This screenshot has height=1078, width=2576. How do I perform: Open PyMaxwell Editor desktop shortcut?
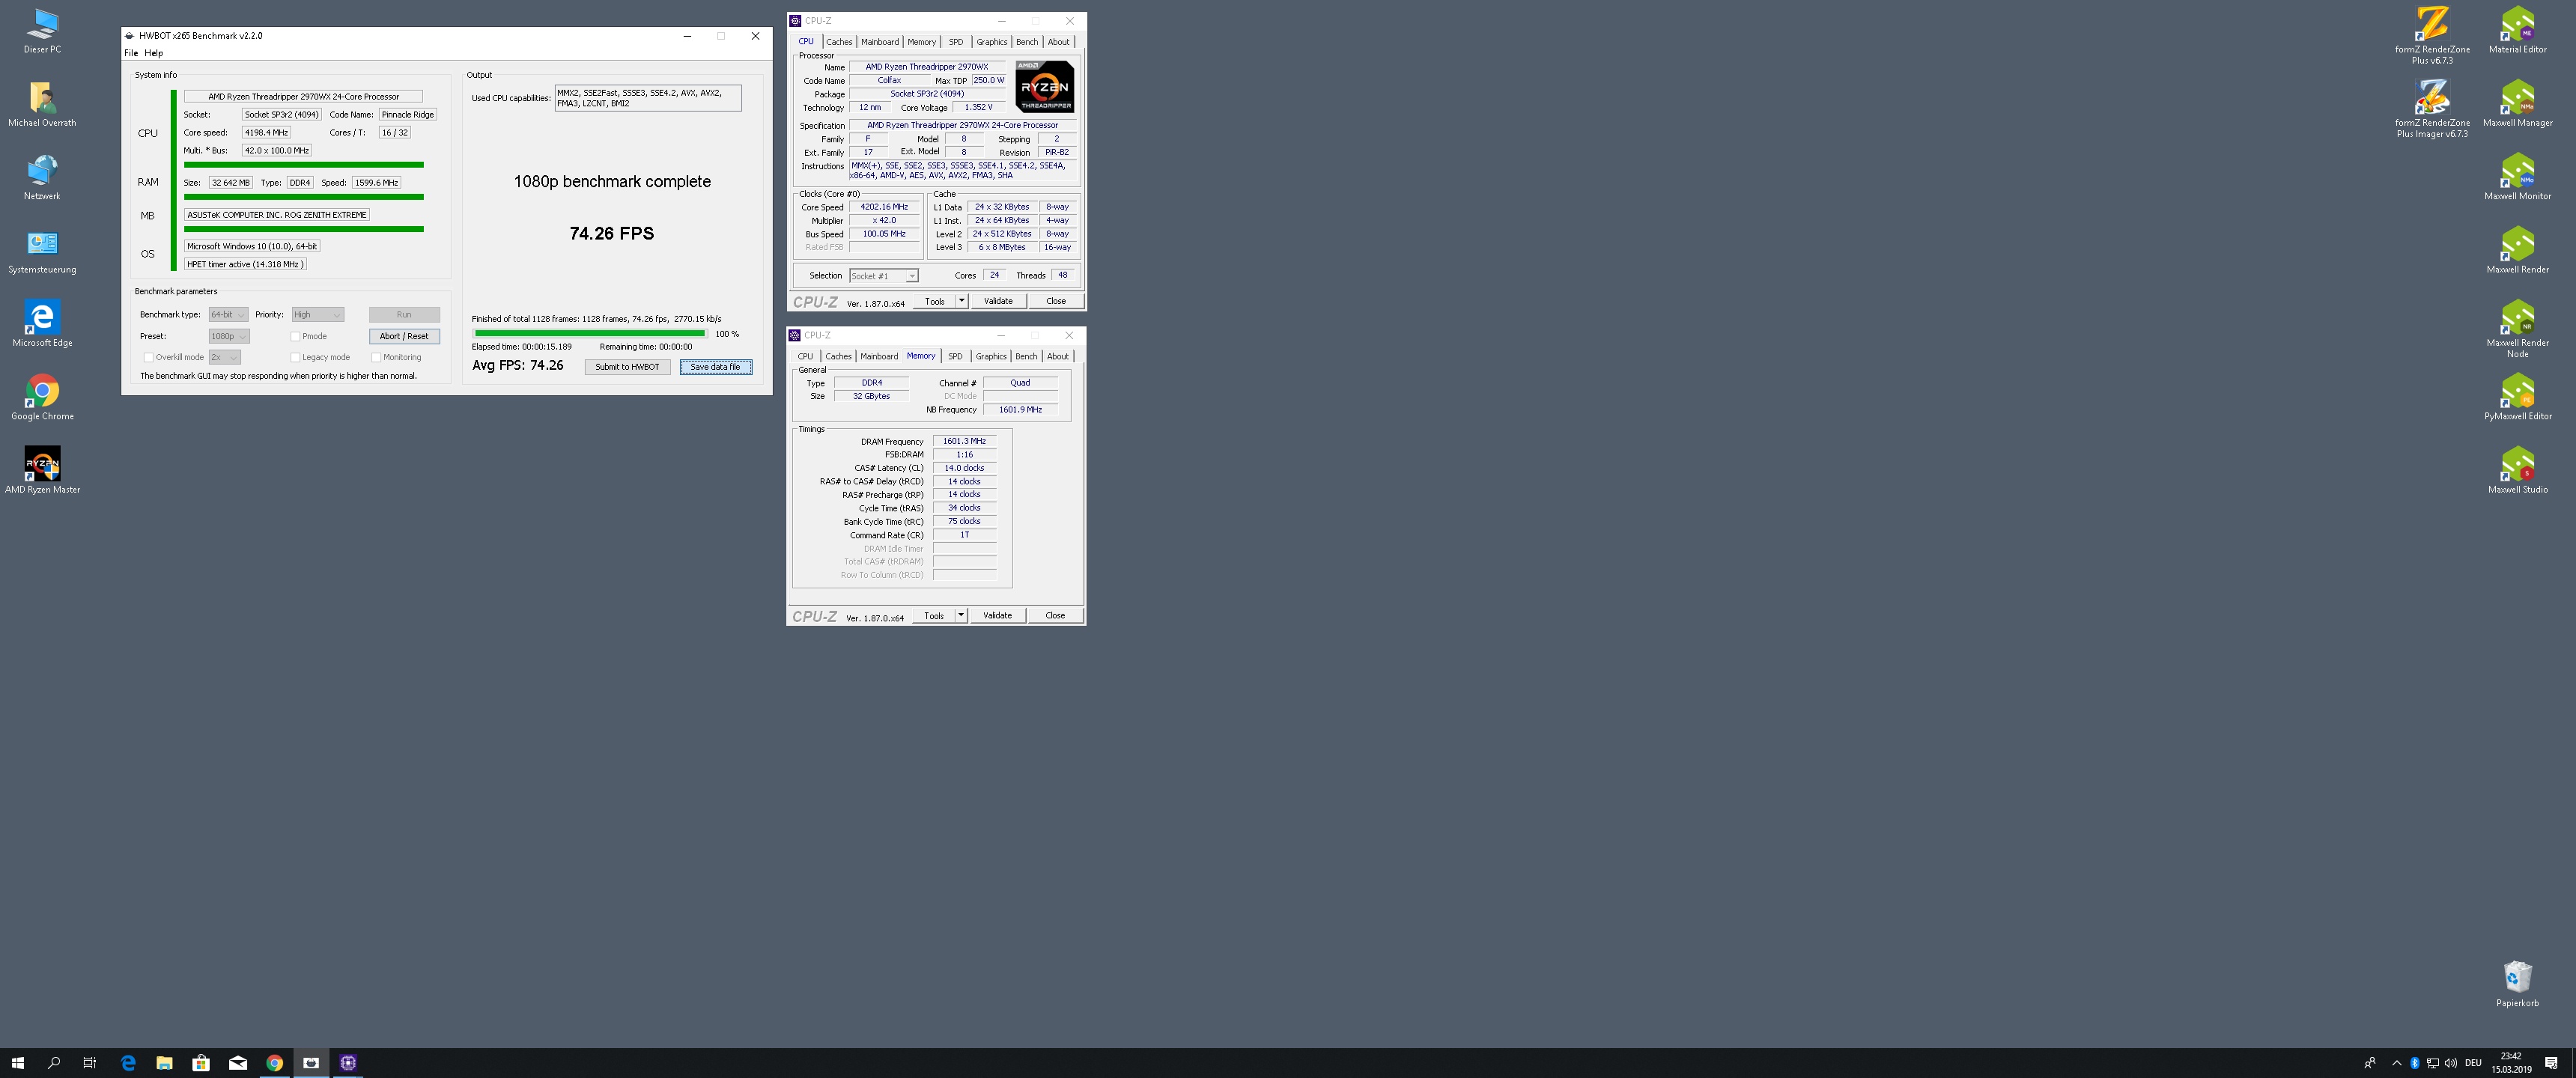pos(2517,397)
